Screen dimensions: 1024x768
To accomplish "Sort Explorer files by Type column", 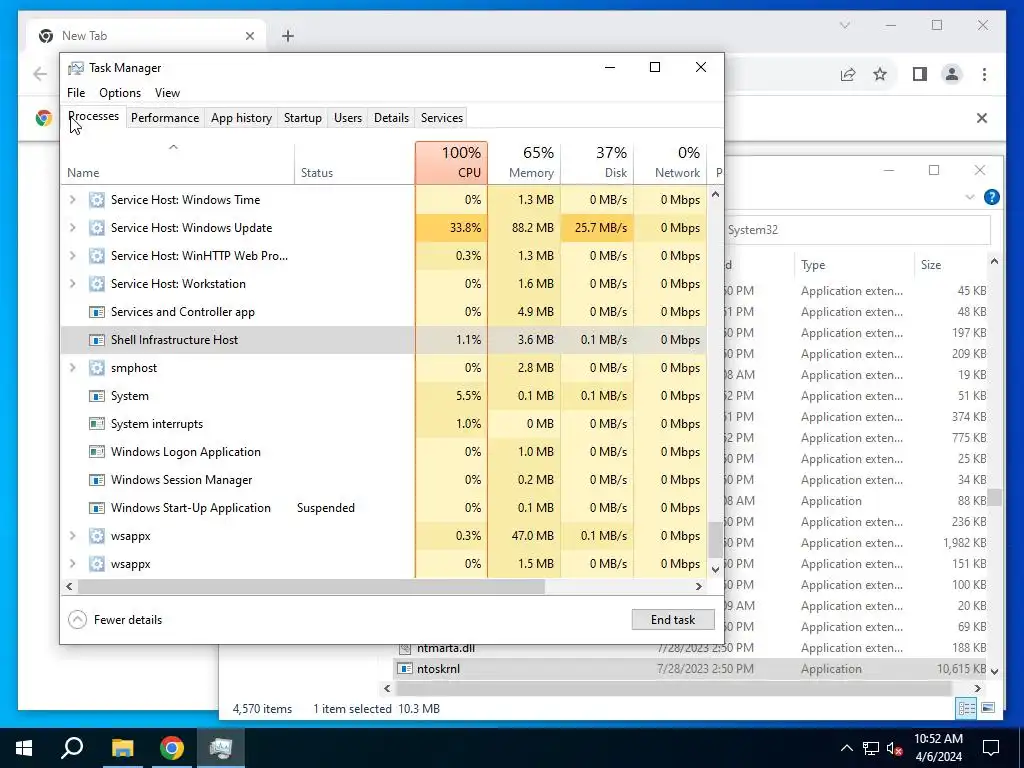I will [x=853, y=264].
